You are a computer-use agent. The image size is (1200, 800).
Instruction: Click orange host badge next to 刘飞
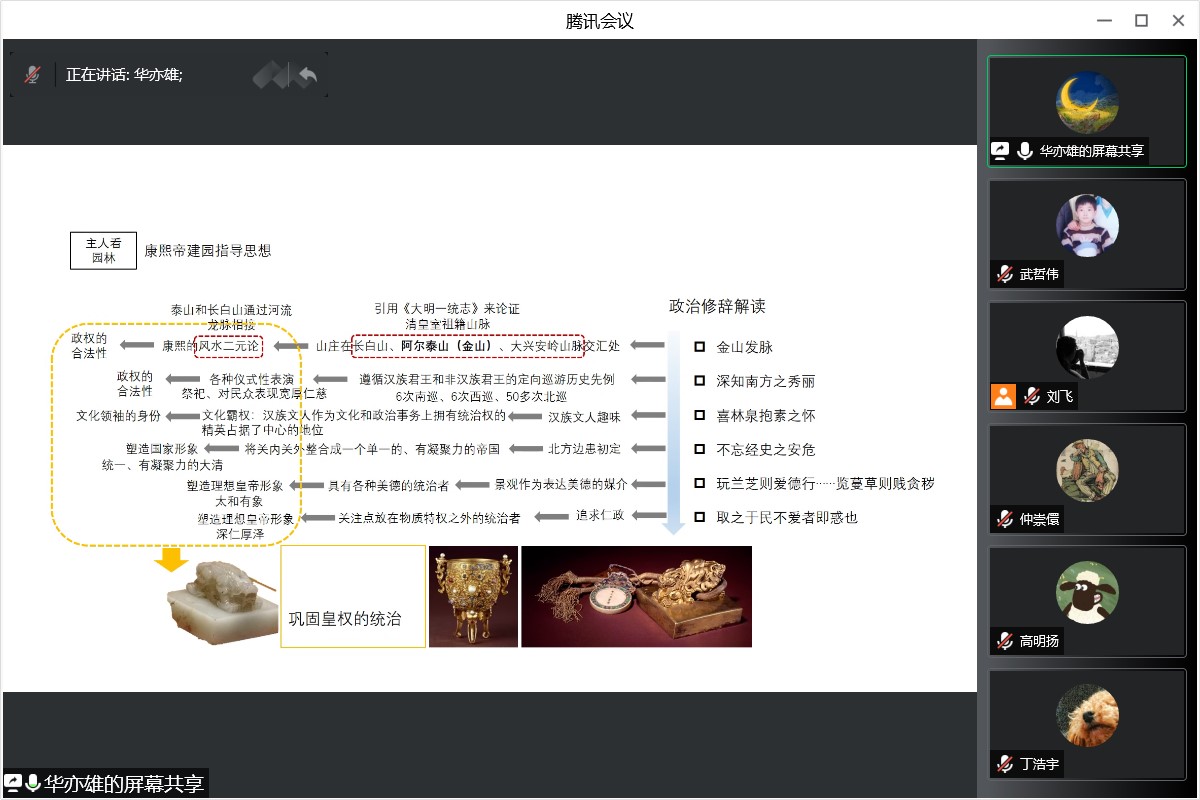coord(1003,396)
